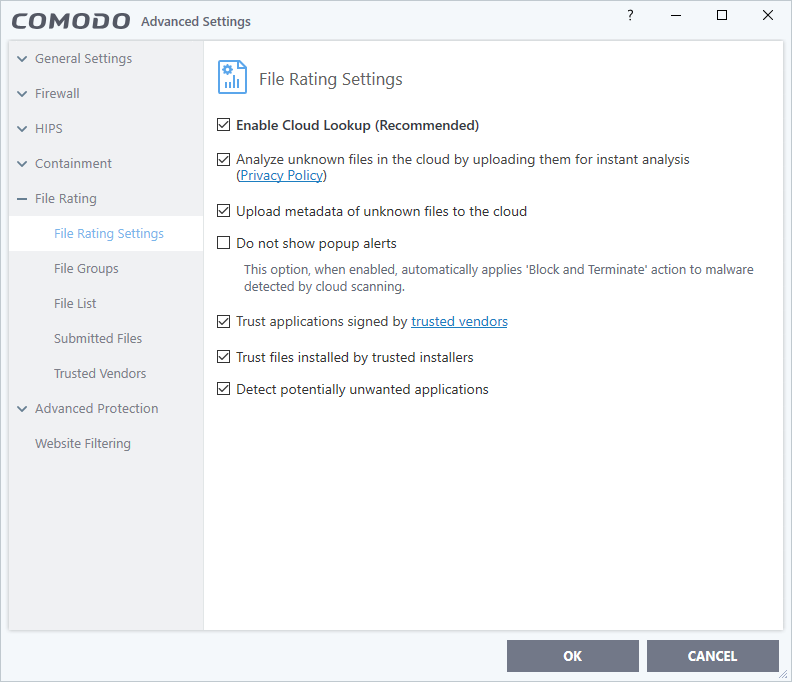Open the Privacy Policy link

(281, 175)
